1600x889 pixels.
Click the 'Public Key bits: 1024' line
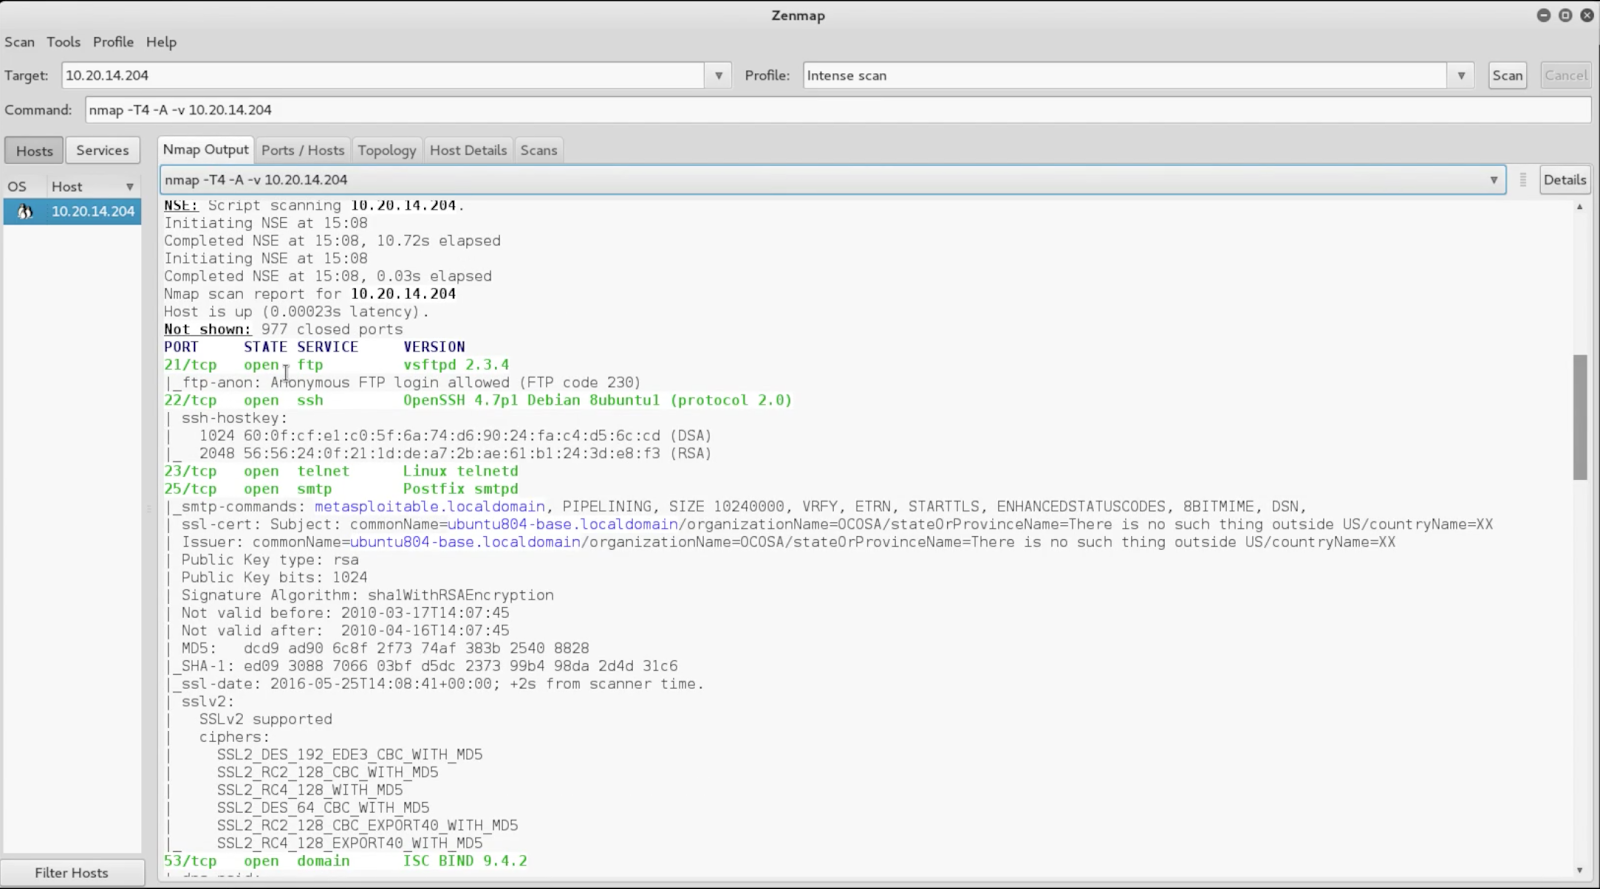pos(274,577)
